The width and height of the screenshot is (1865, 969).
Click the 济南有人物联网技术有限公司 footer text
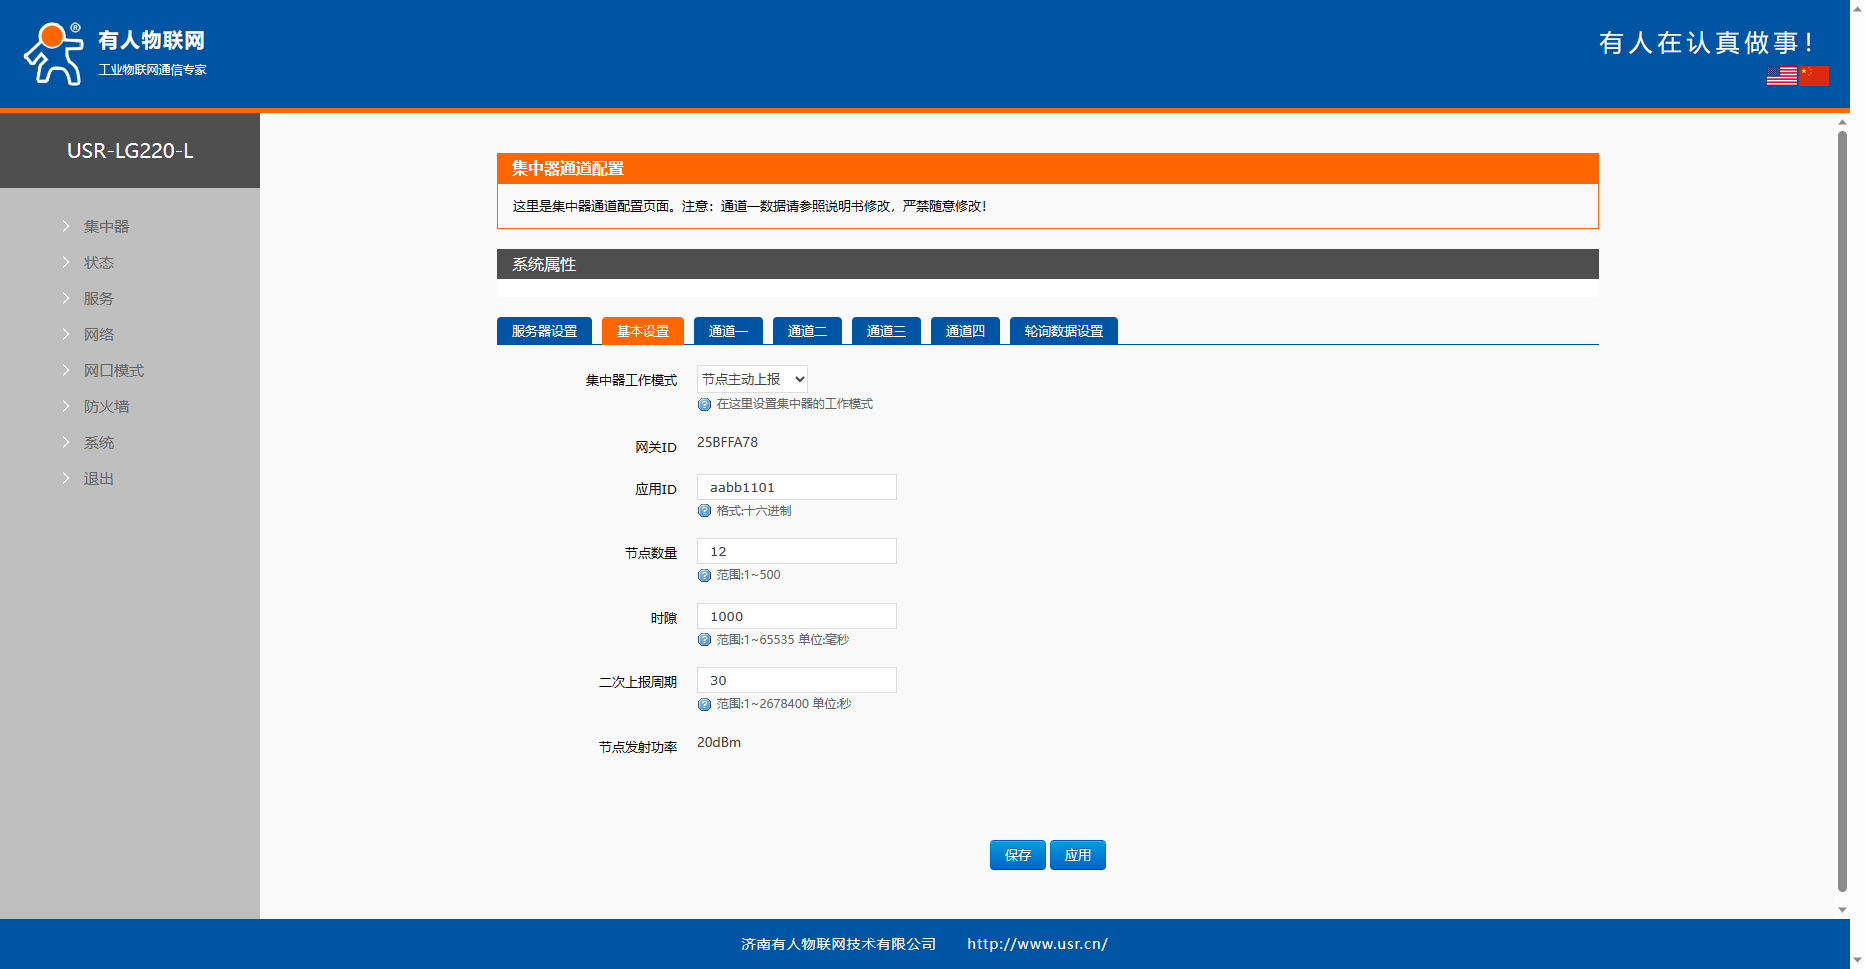[838, 944]
